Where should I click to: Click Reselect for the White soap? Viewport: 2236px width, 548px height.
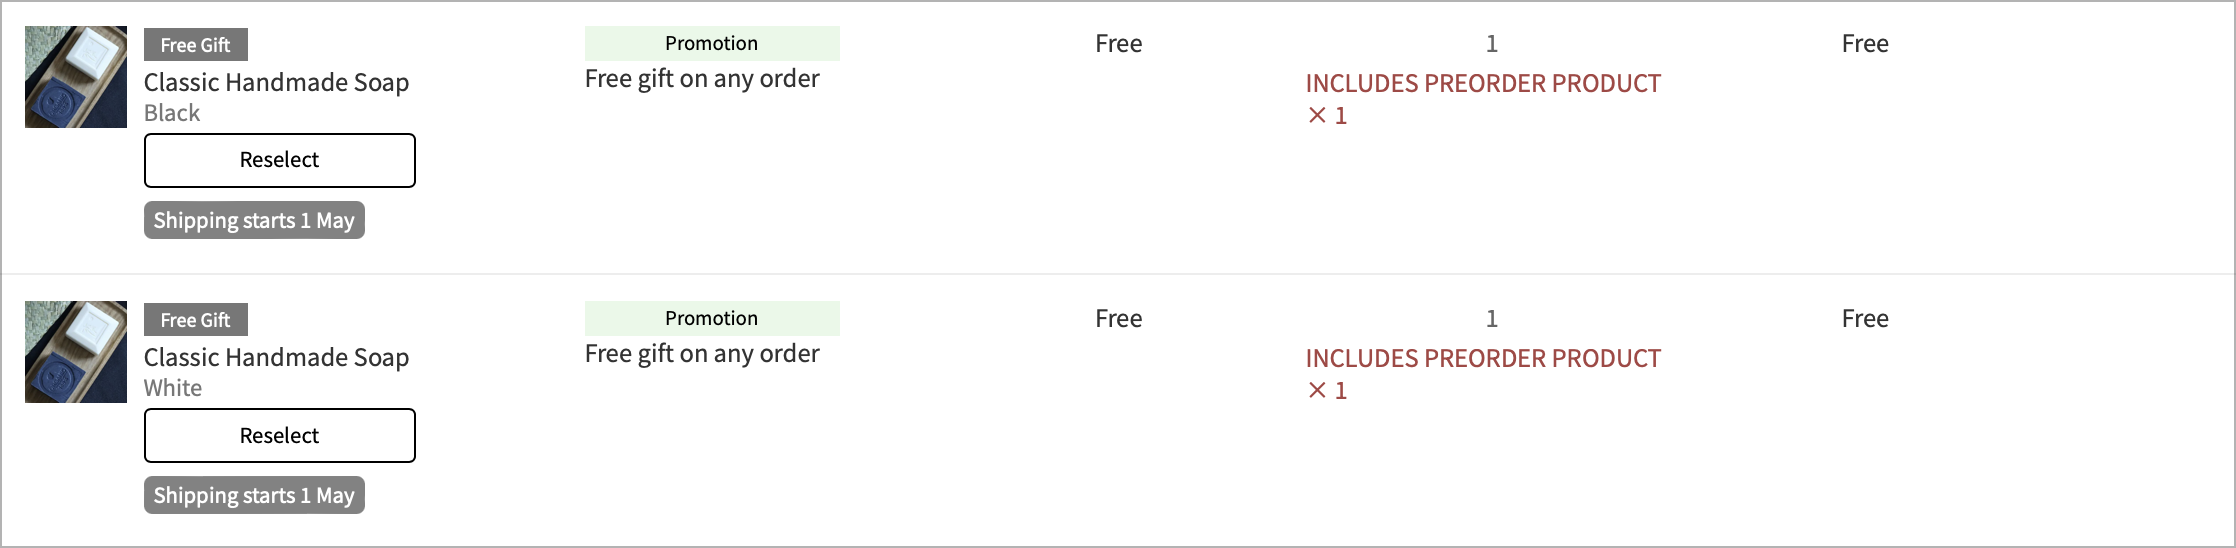(x=280, y=435)
